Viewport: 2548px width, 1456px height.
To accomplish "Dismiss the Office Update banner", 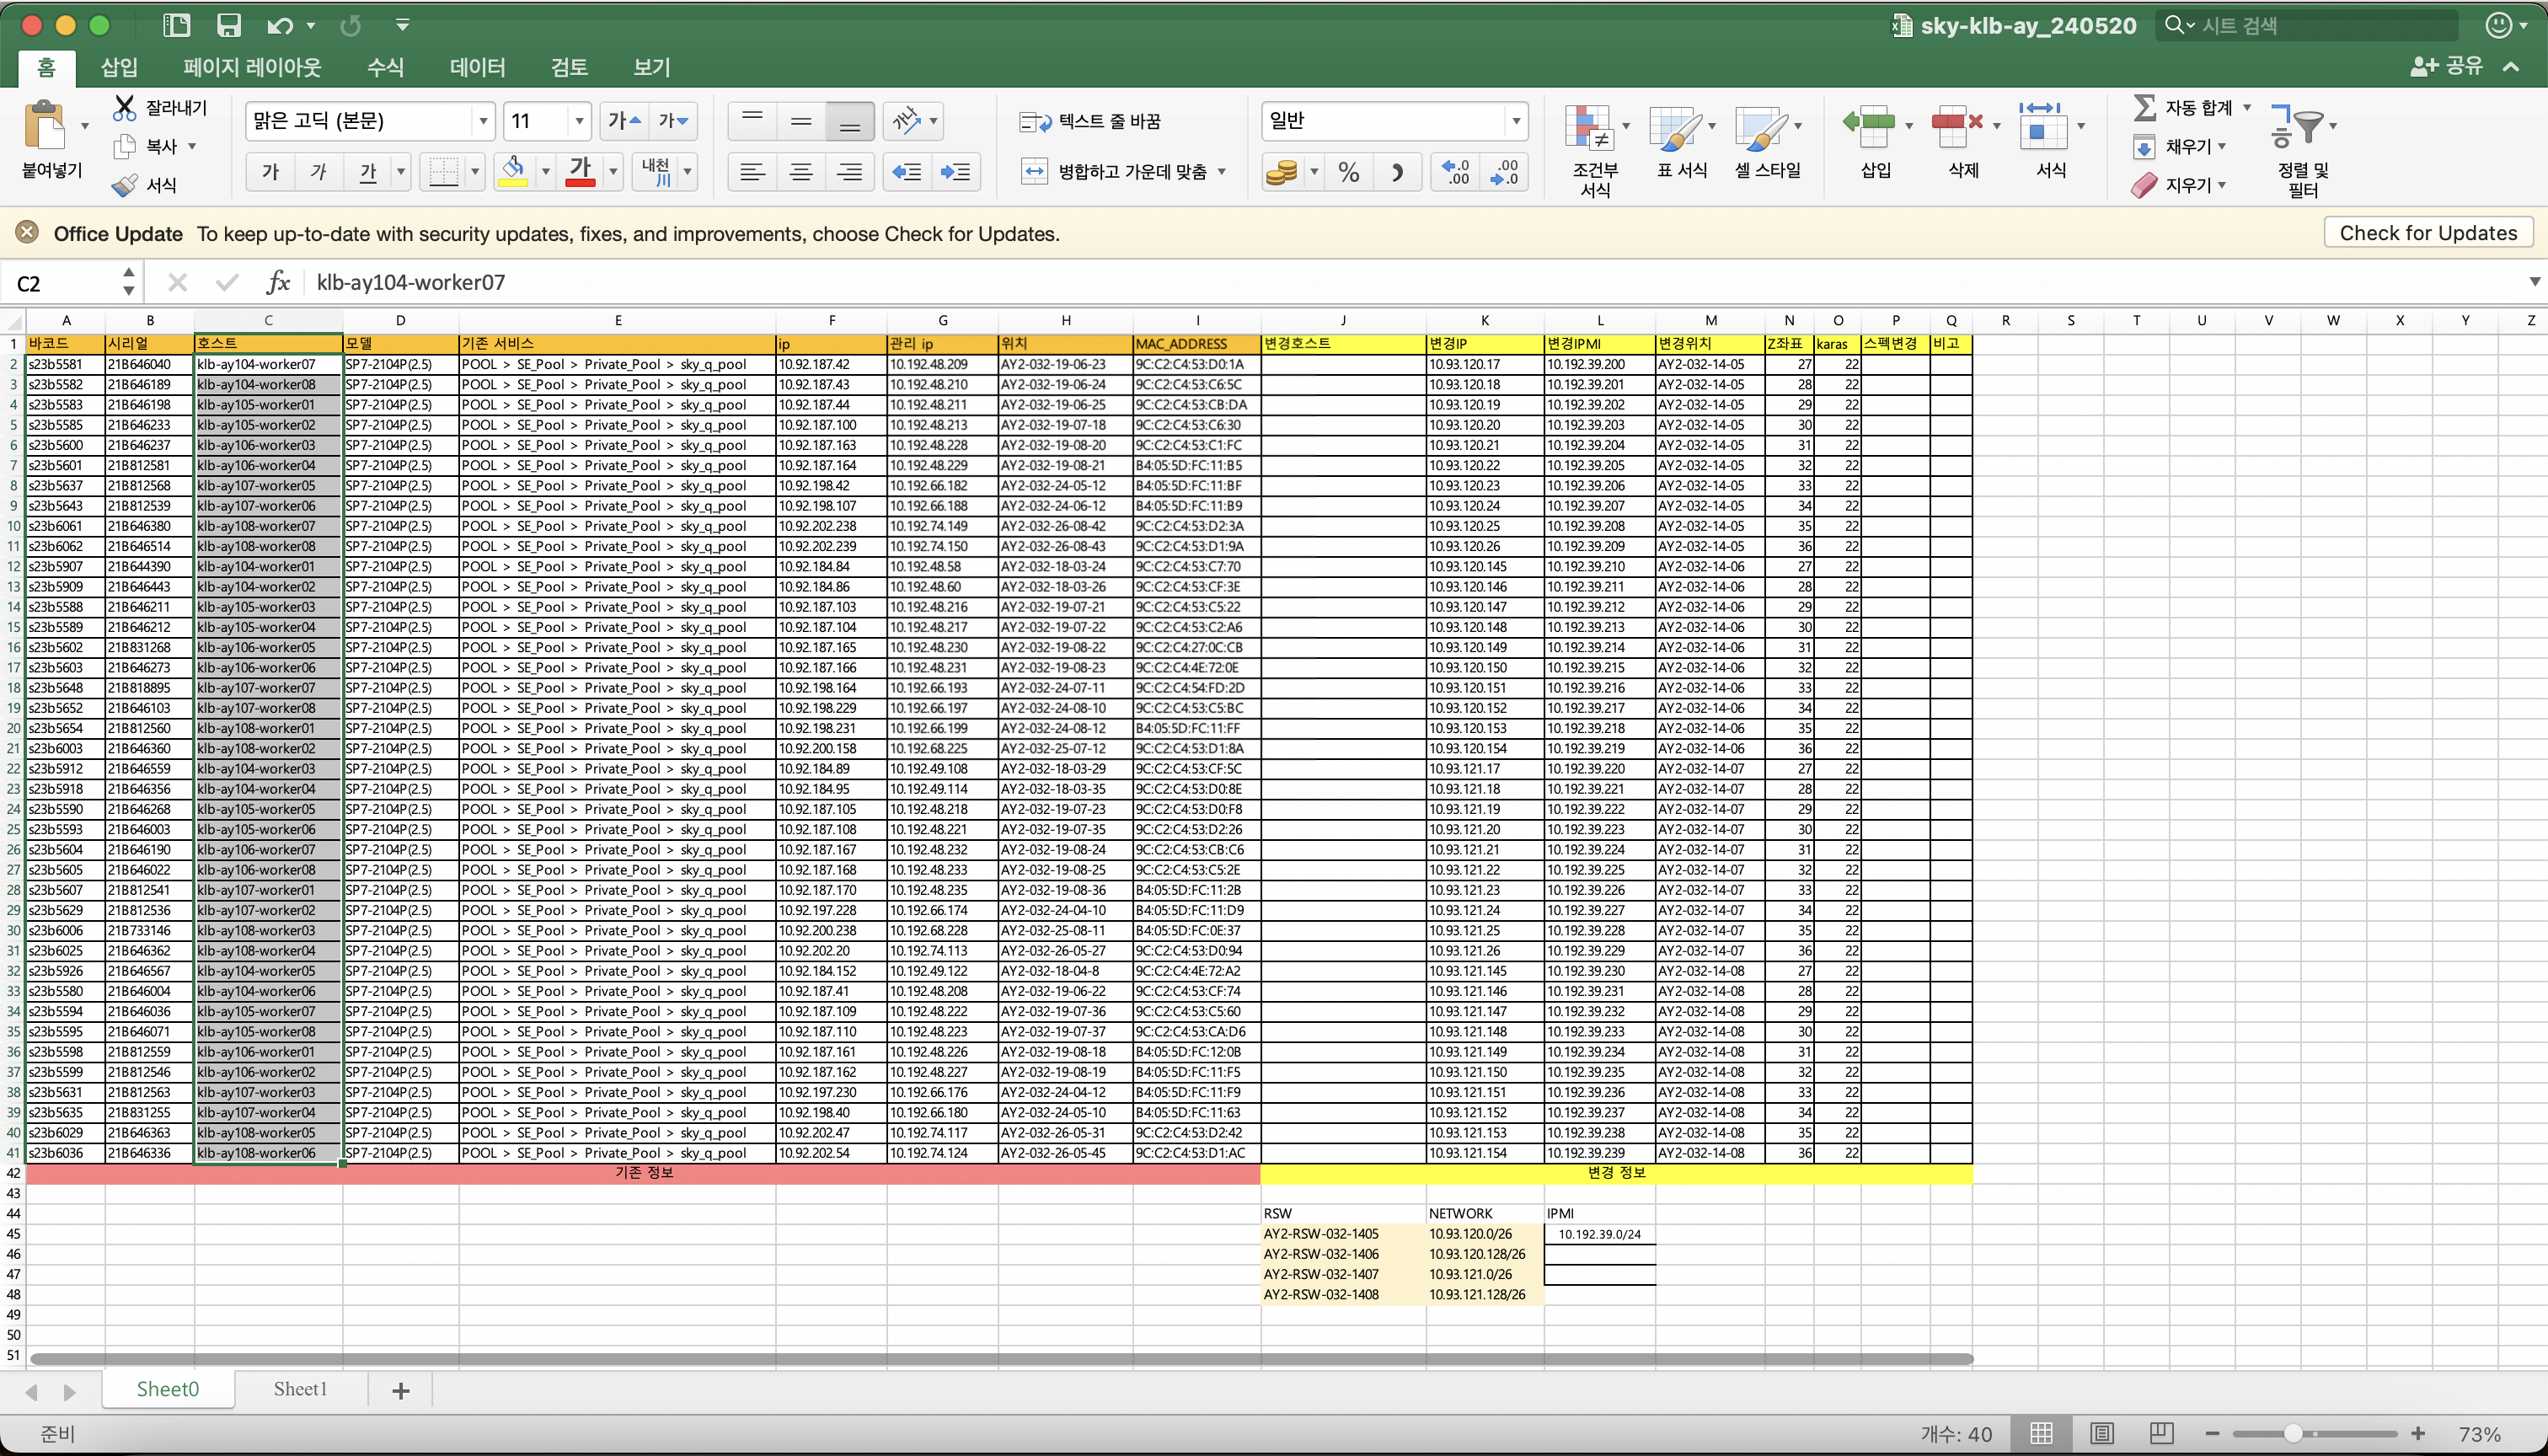I will coord(27,232).
